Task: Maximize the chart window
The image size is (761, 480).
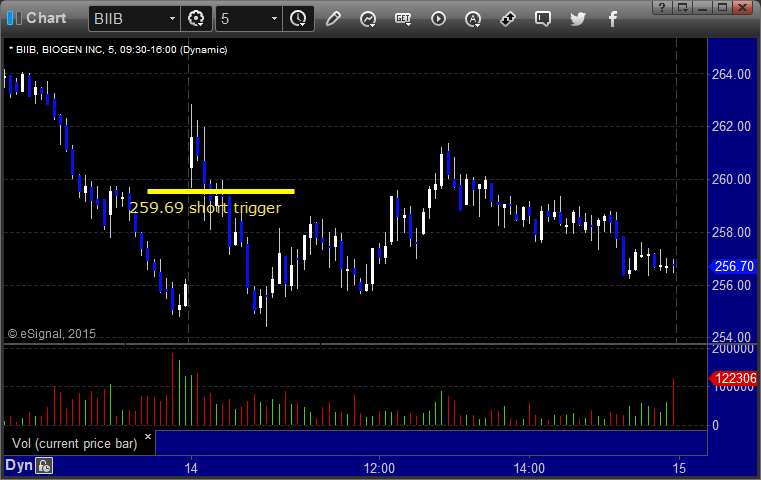Action: click(722, 7)
